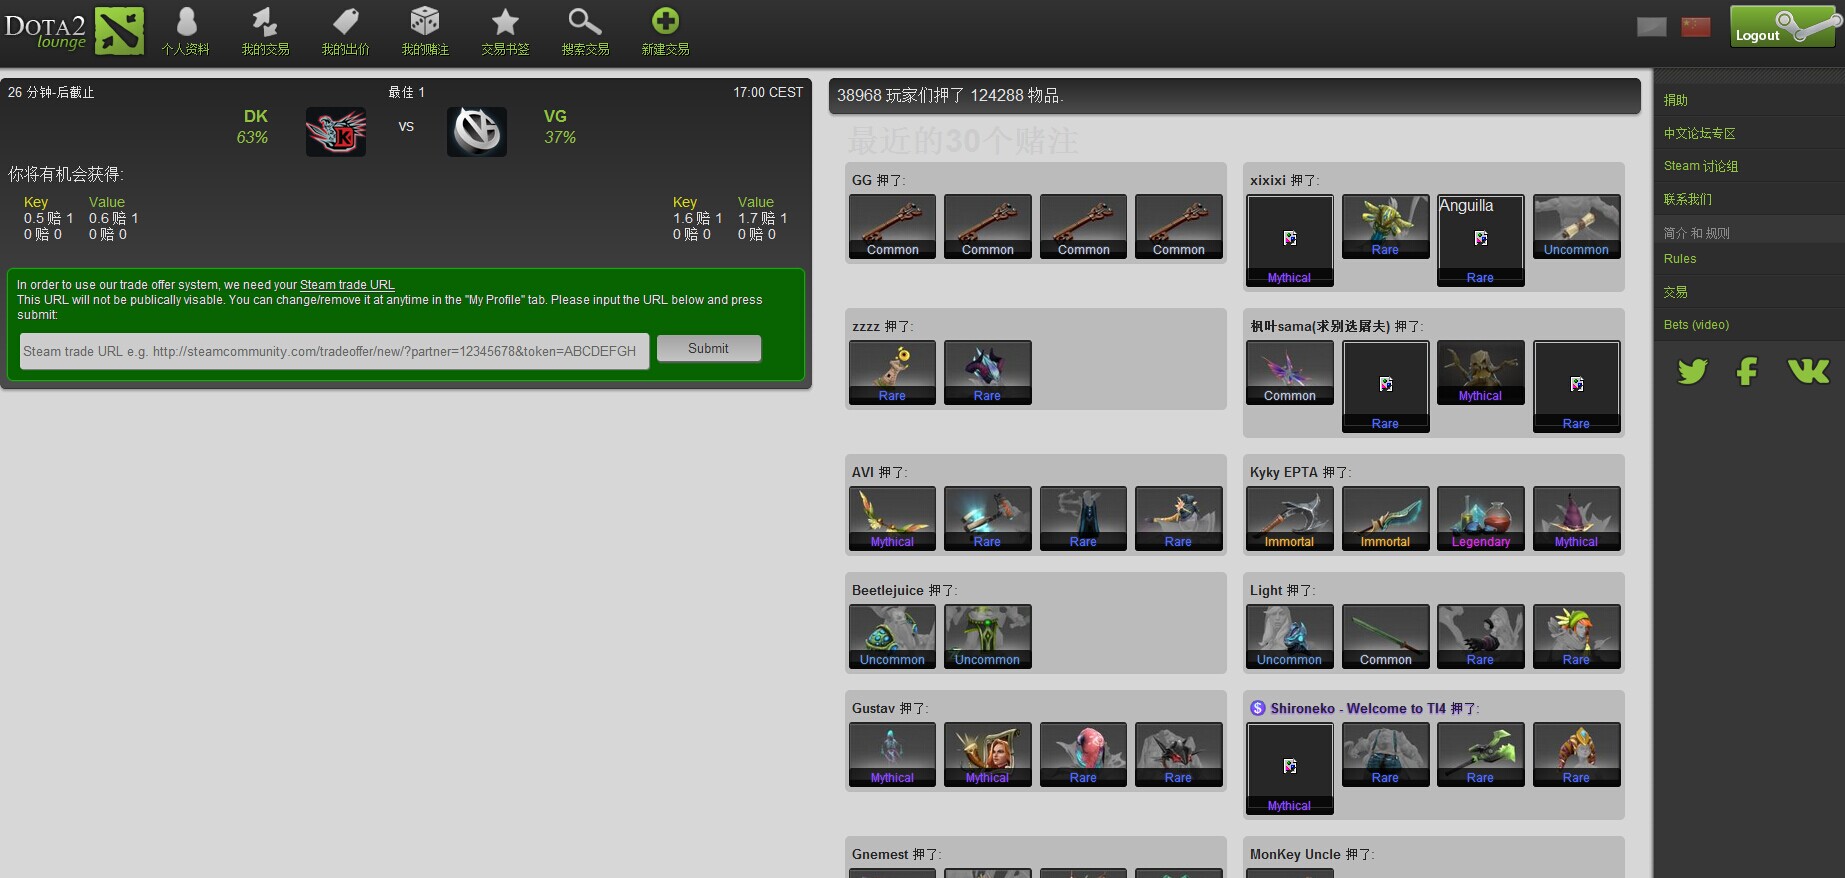Open 我的出价 my offers tag icon
1845x878 pixels.
pyautogui.click(x=345, y=31)
